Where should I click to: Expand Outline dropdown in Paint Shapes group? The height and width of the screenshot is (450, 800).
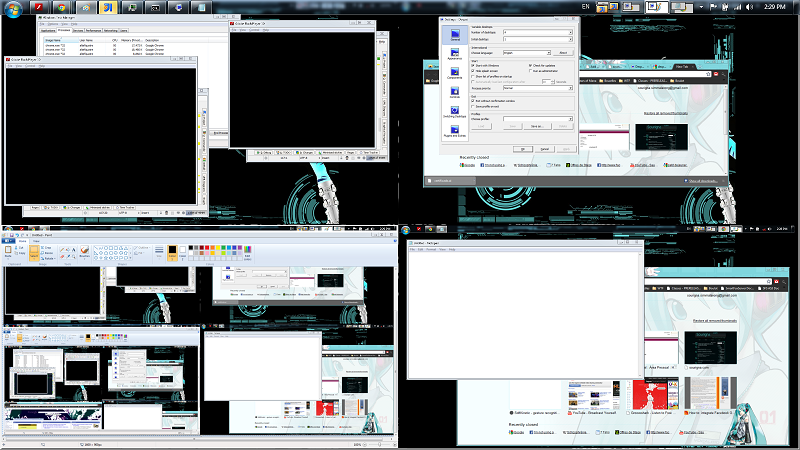(x=141, y=247)
